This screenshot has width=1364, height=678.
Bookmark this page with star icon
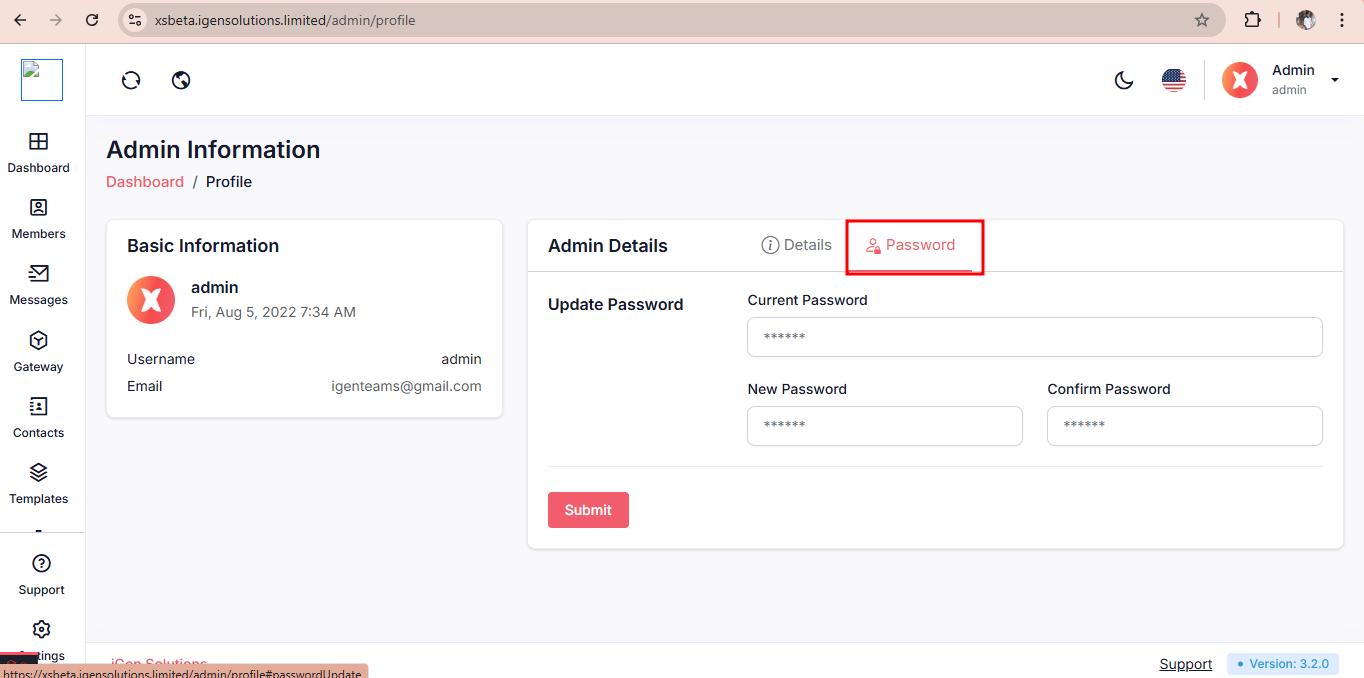(x=1202, y=20)
